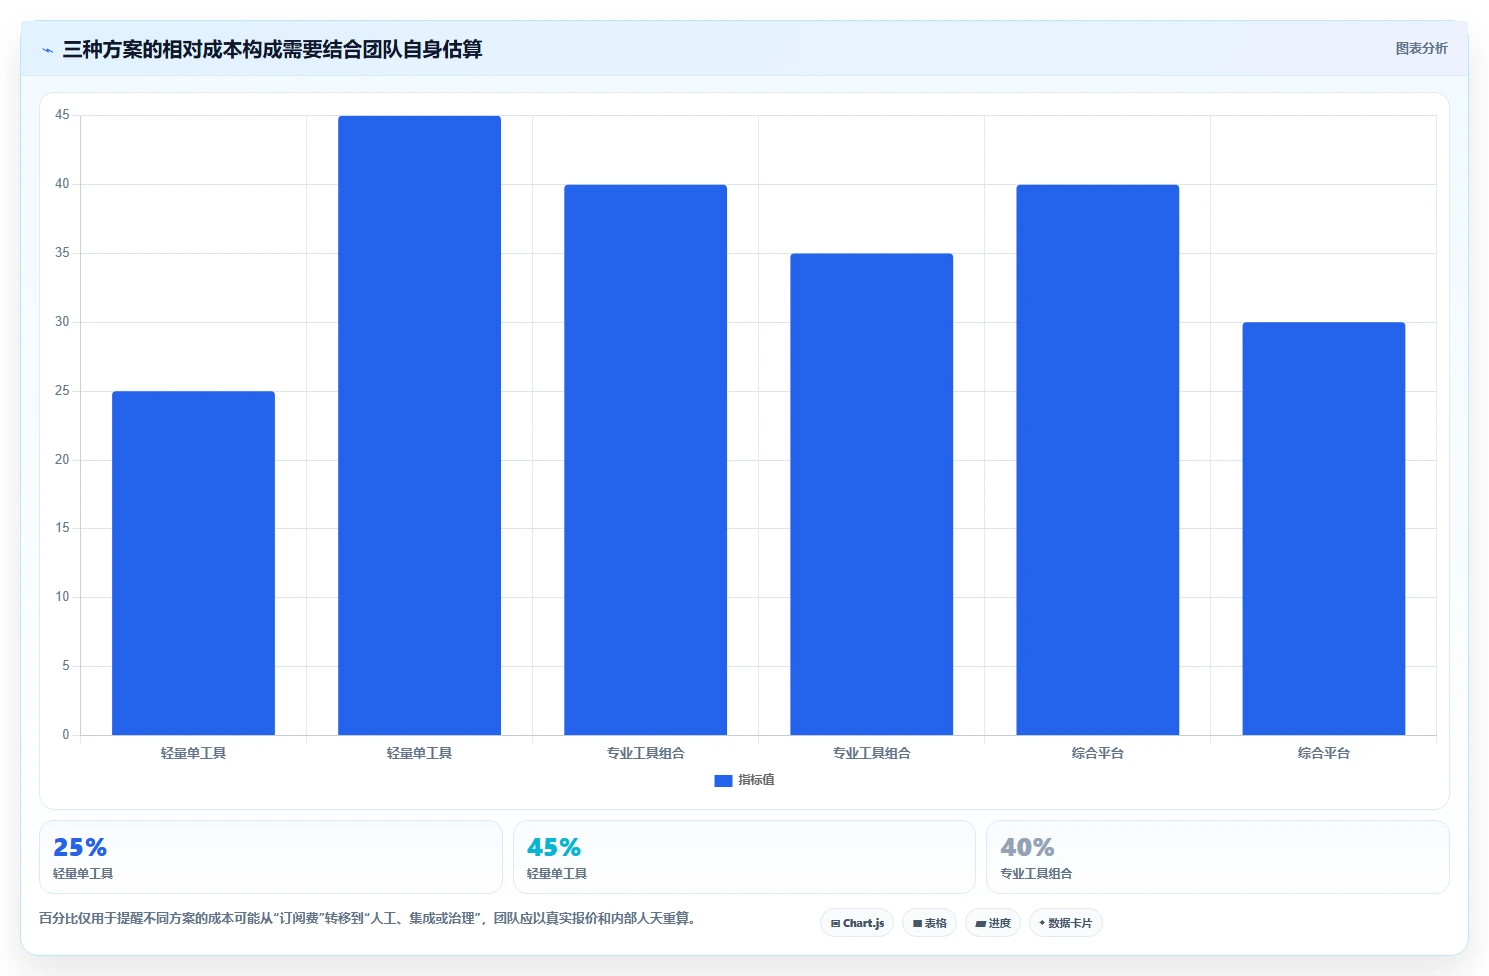Click the bar reaching value 35

point(871,494)
